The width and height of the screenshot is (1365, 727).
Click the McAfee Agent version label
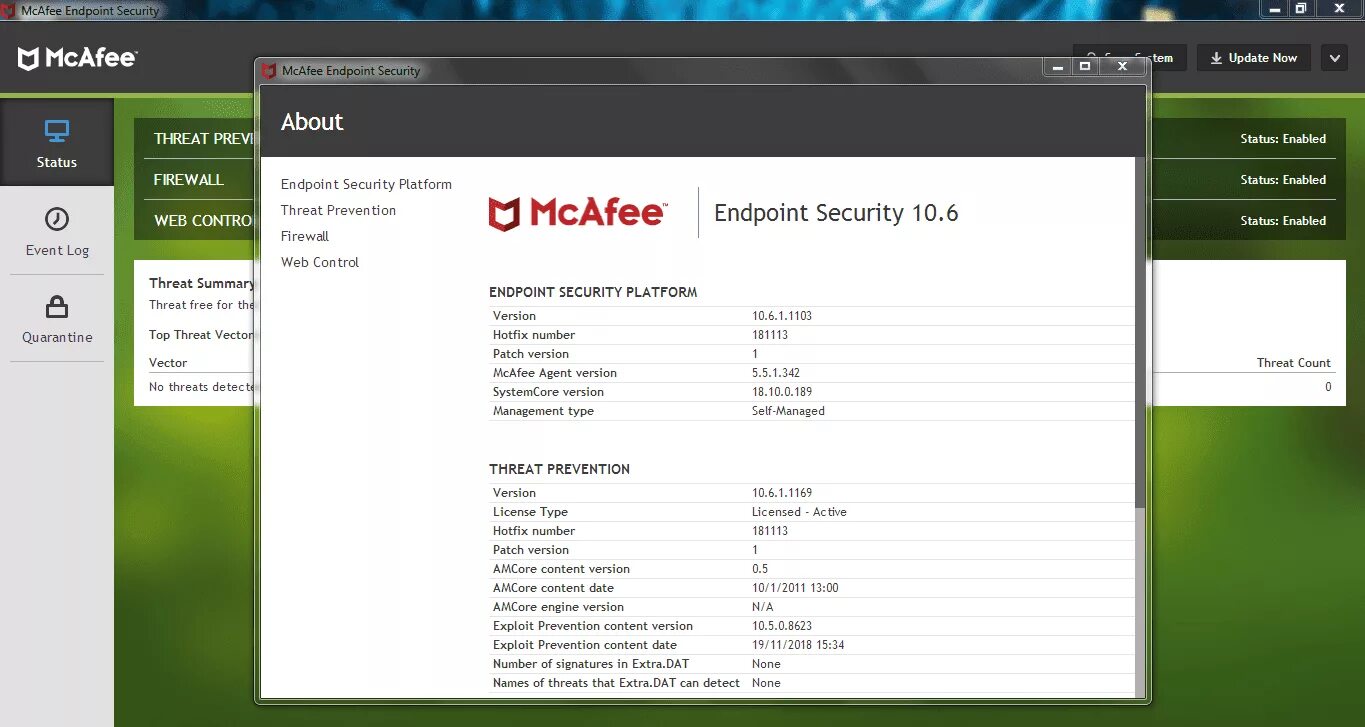555,373
